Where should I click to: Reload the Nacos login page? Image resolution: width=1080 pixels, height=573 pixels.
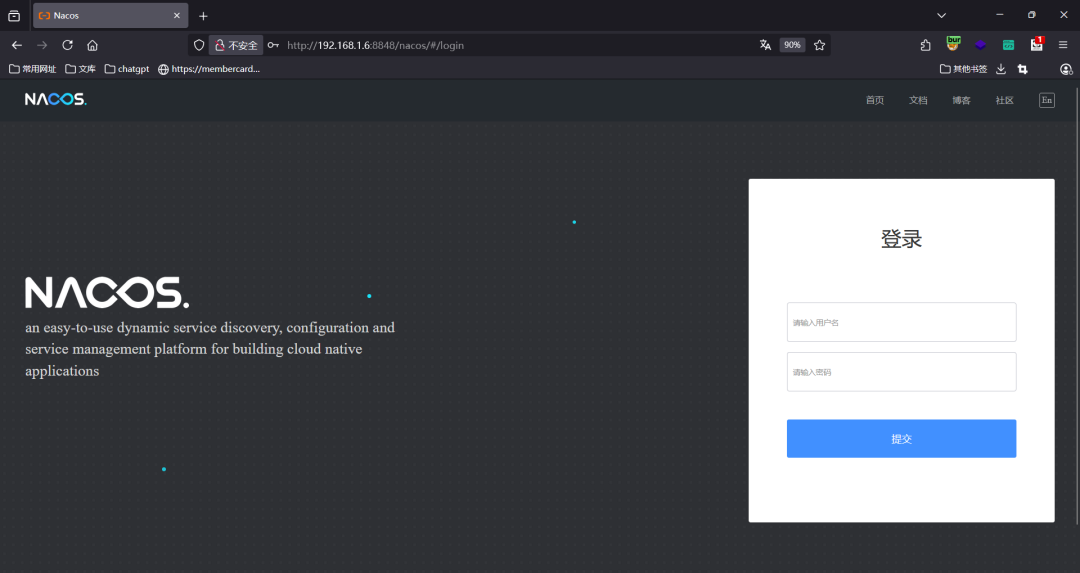coord(68,45)
